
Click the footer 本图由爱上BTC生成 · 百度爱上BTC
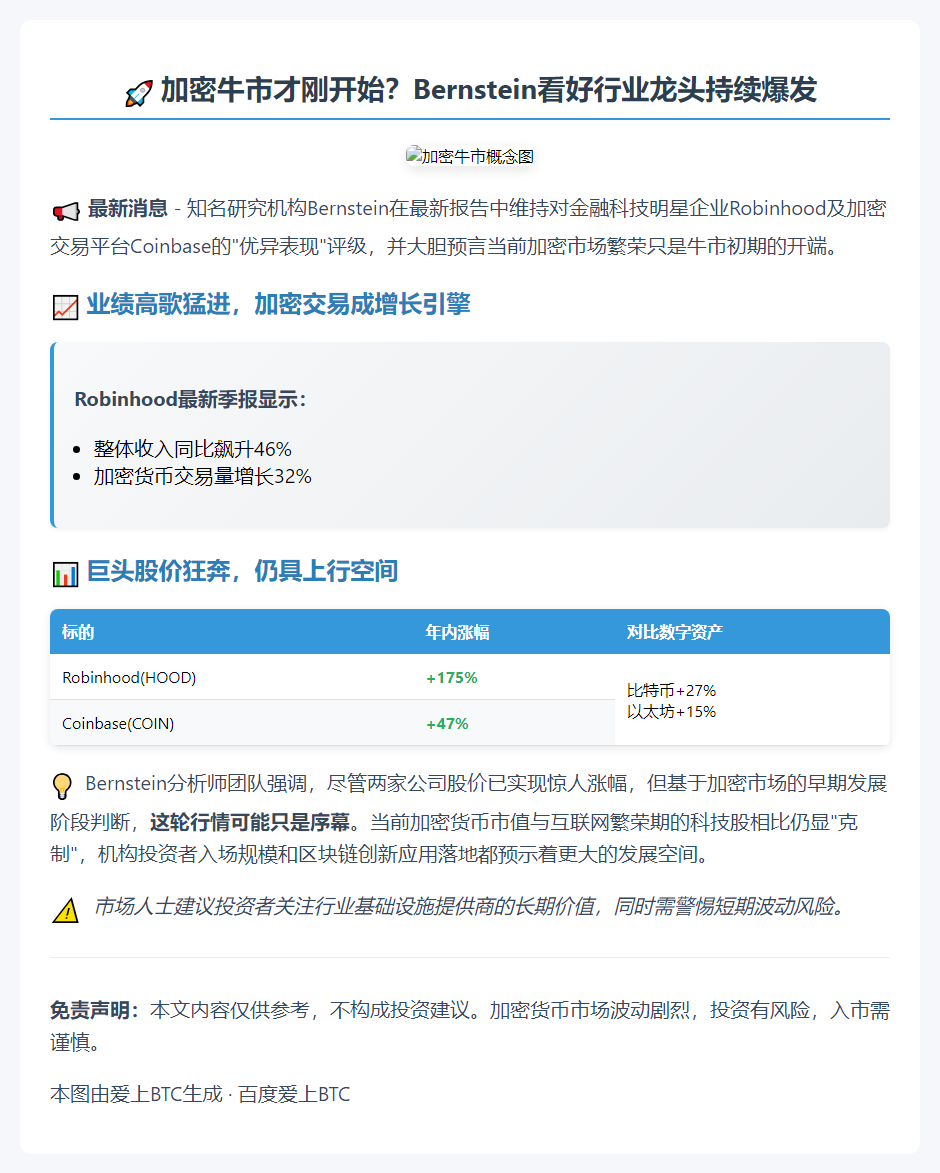point(200,1094)
